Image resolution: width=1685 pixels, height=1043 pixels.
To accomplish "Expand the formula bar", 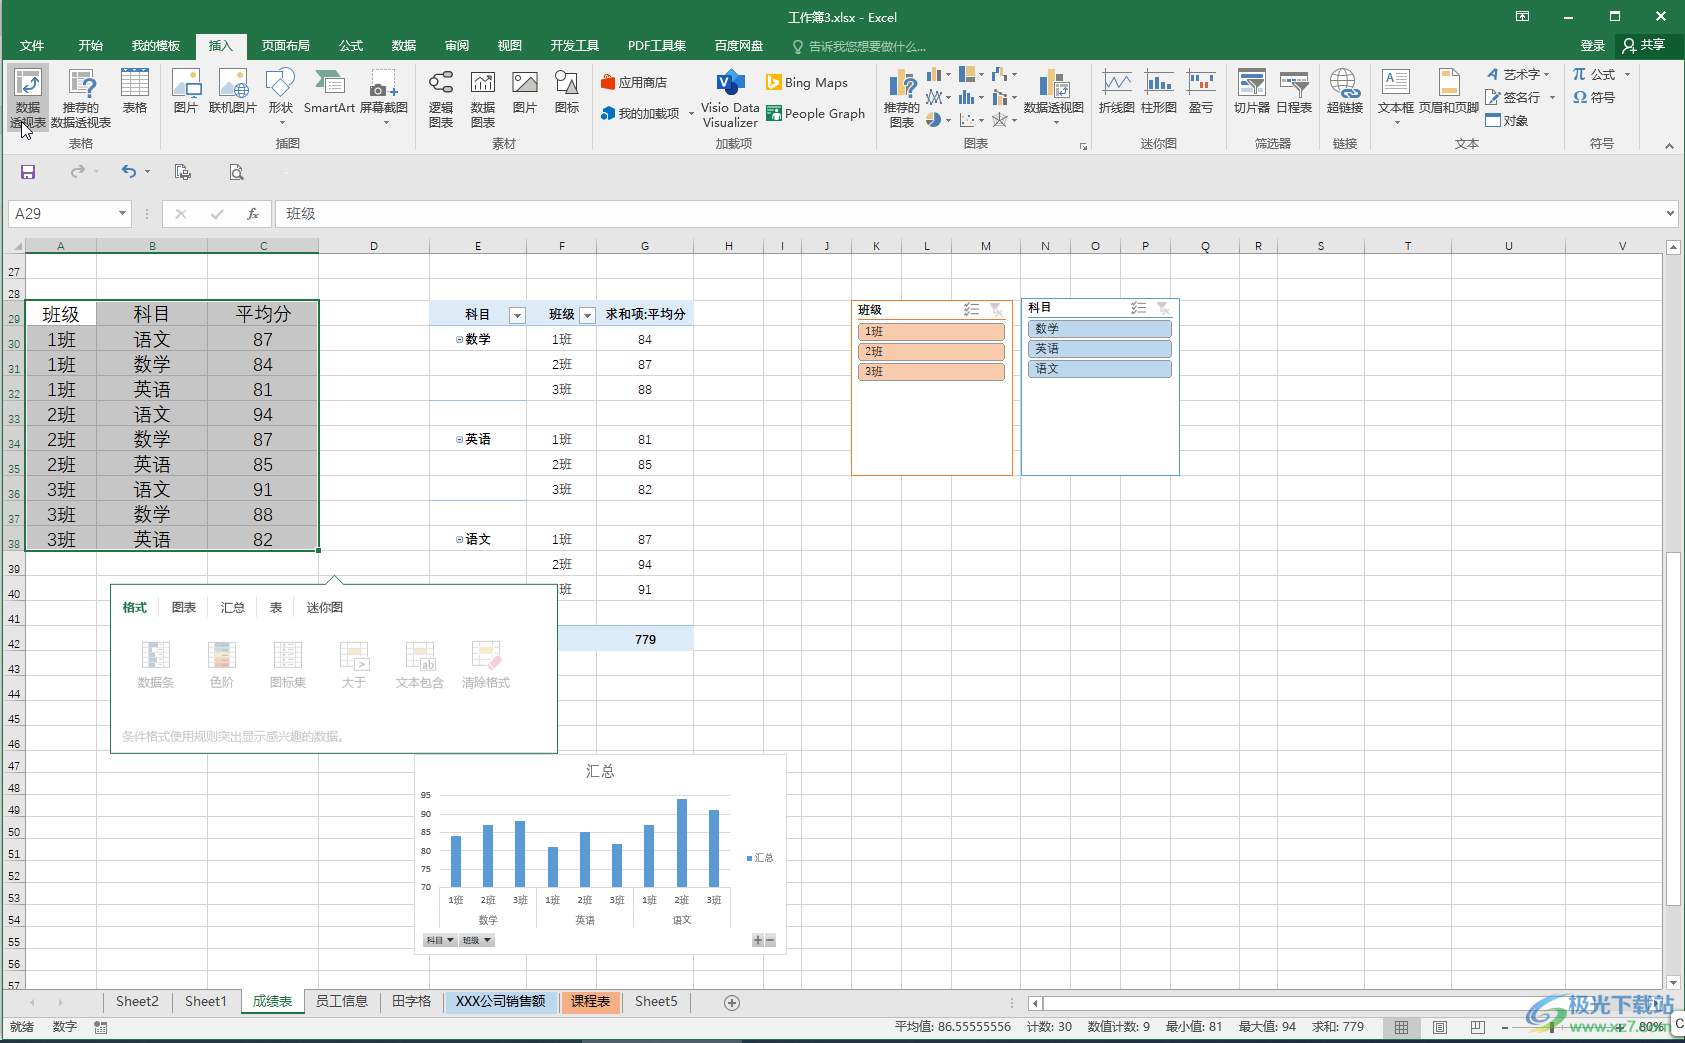I will click(1670, 213).
